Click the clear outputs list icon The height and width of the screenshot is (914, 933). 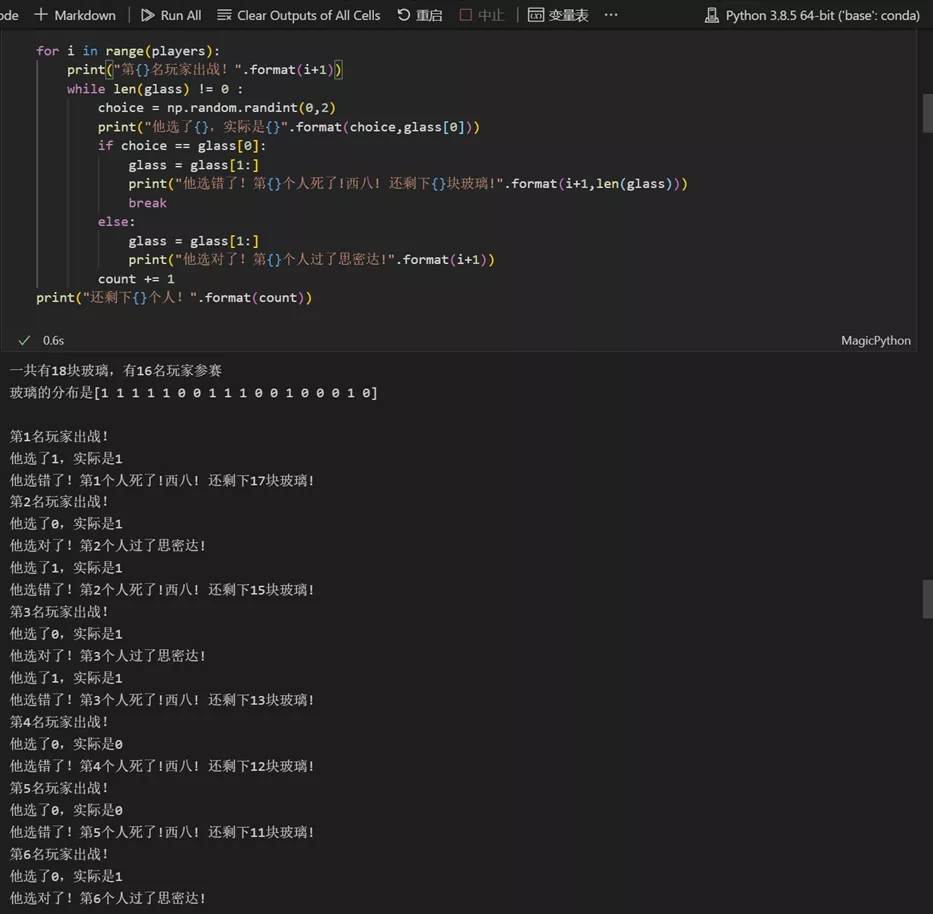pos(224,15)
